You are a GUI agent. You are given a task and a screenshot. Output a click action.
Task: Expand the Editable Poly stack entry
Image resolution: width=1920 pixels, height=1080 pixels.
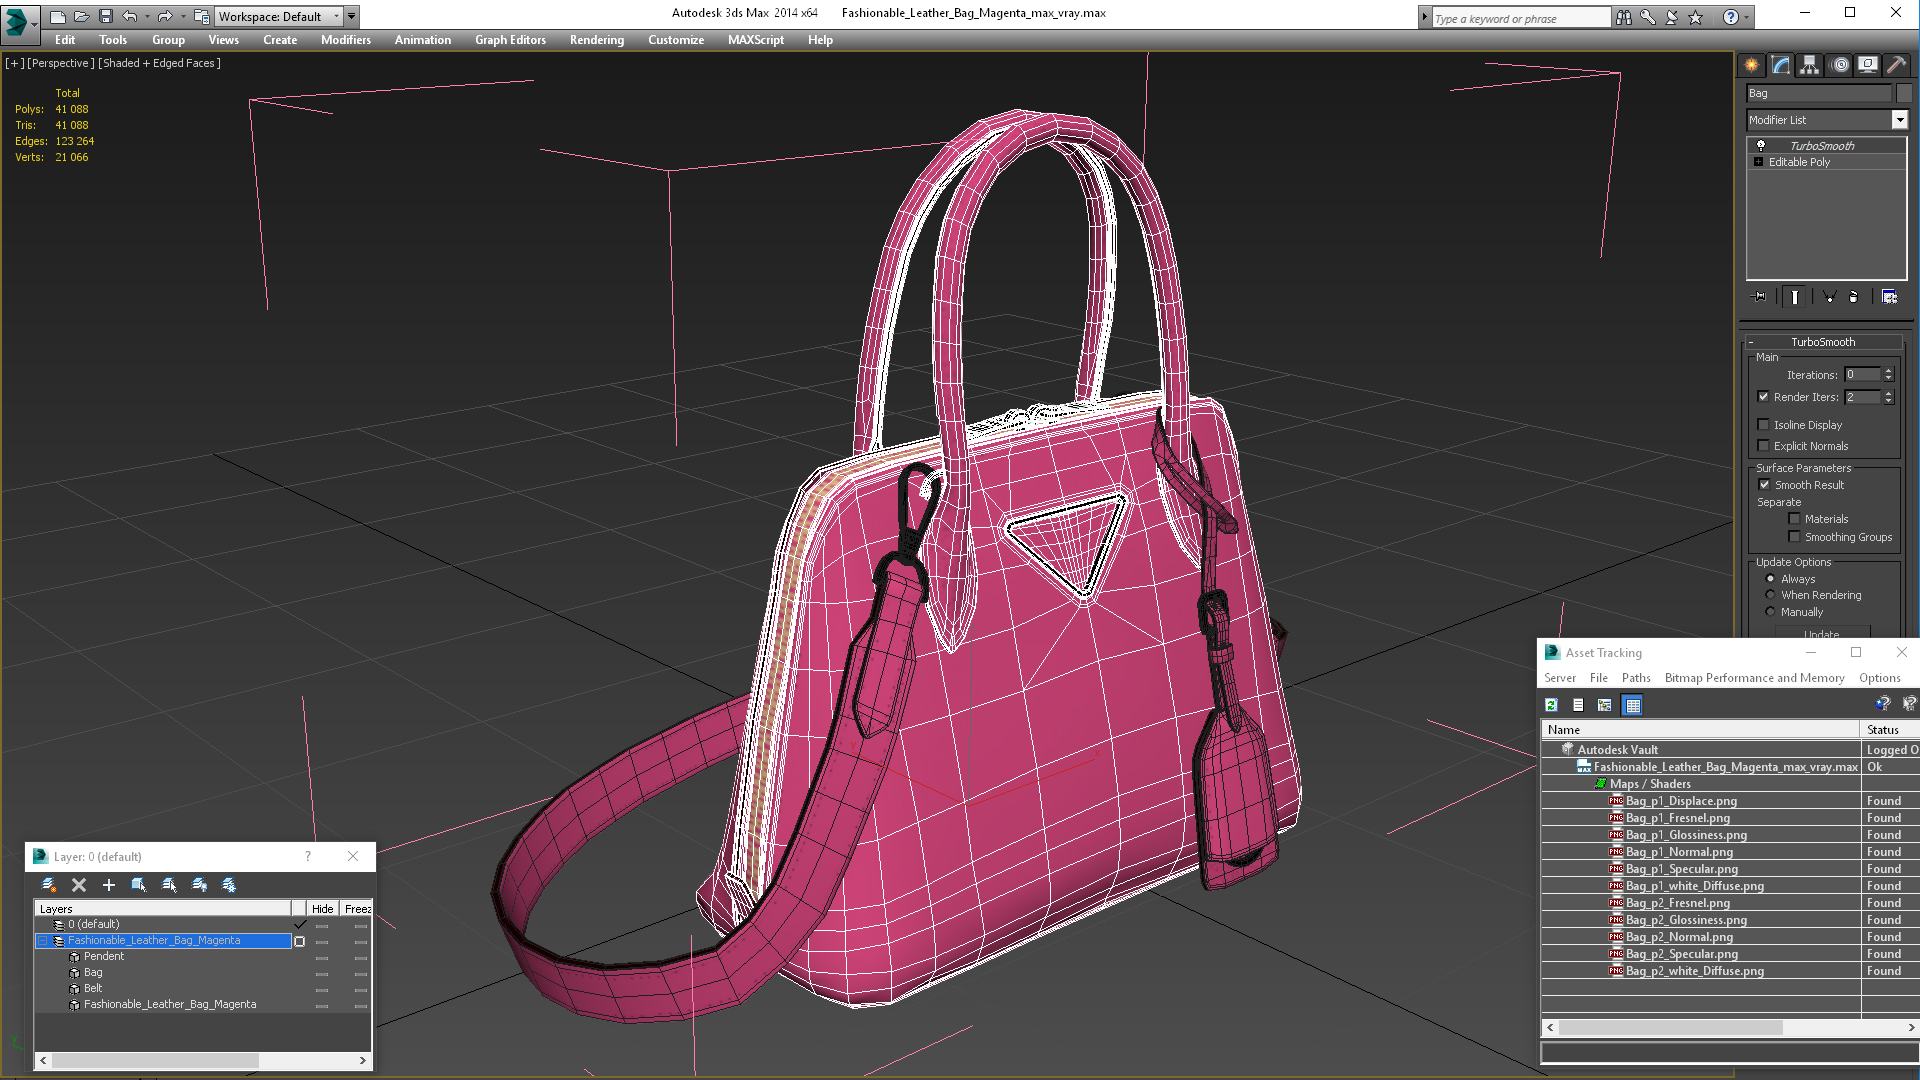pos(1758,162)
